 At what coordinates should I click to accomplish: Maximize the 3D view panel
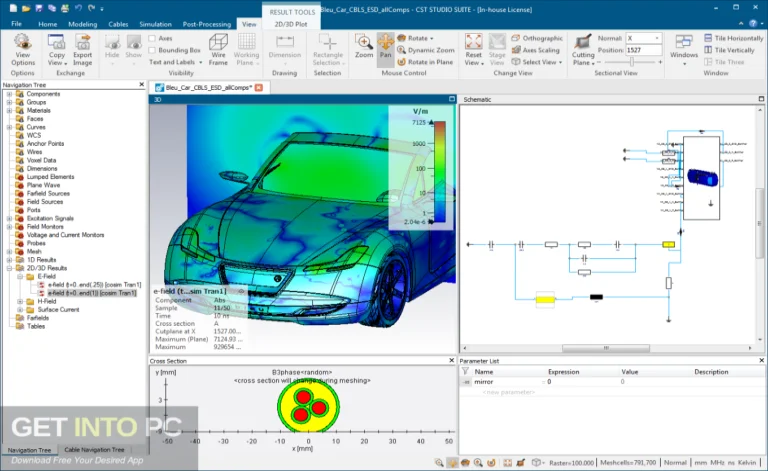452,99
